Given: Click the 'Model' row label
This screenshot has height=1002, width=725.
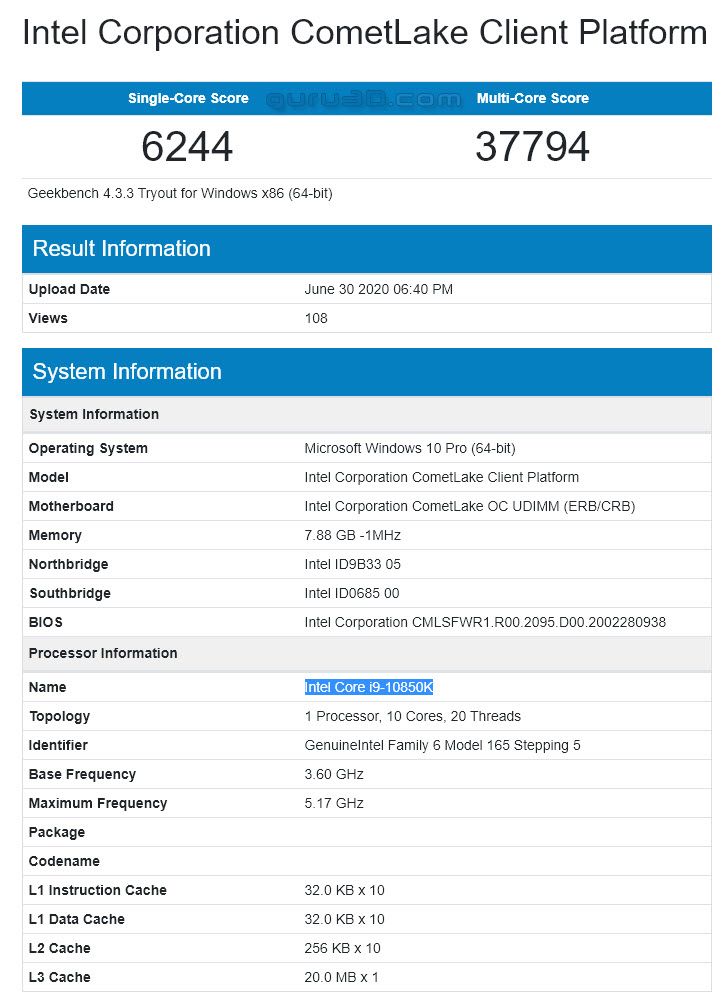Looking at the screenshot, I should tap(49, 477).
